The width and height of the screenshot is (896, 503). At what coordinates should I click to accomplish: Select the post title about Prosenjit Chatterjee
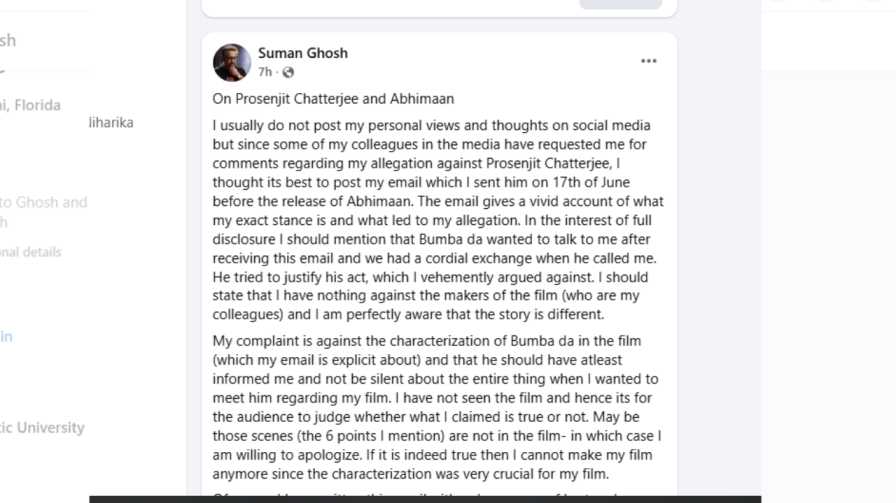click(333, 99)
